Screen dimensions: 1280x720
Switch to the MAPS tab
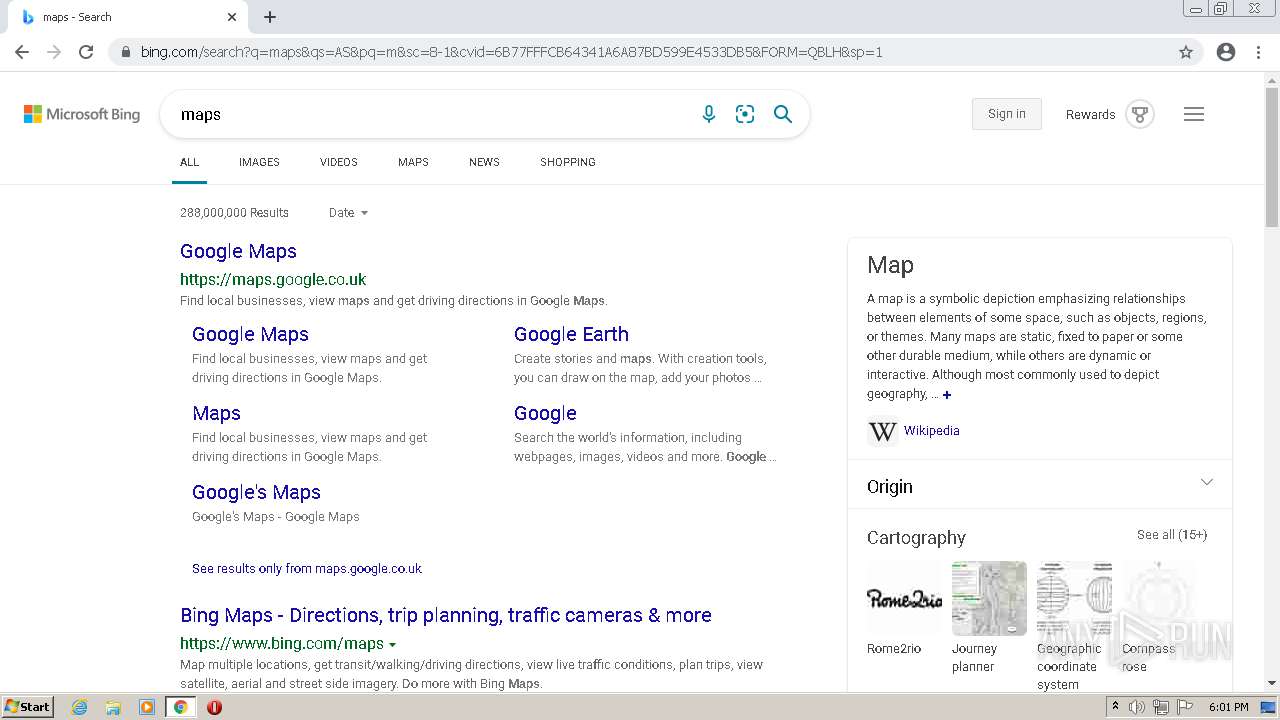pyautogui.click(x=413, y=162)
